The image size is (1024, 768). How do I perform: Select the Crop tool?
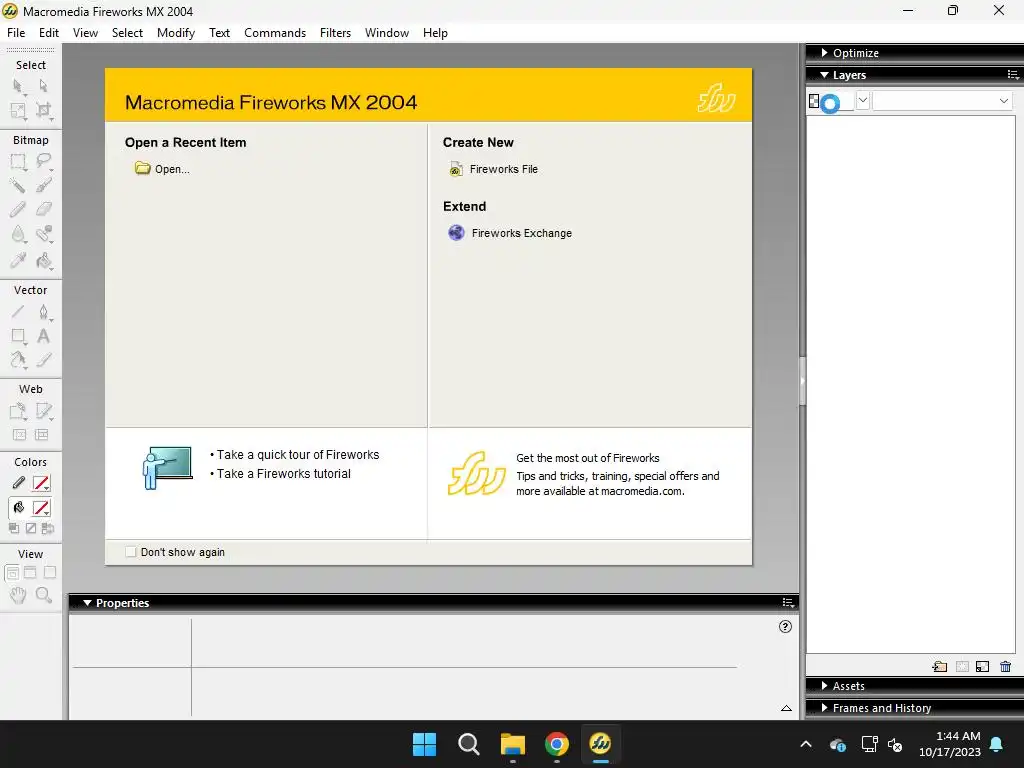pos(43,110)
